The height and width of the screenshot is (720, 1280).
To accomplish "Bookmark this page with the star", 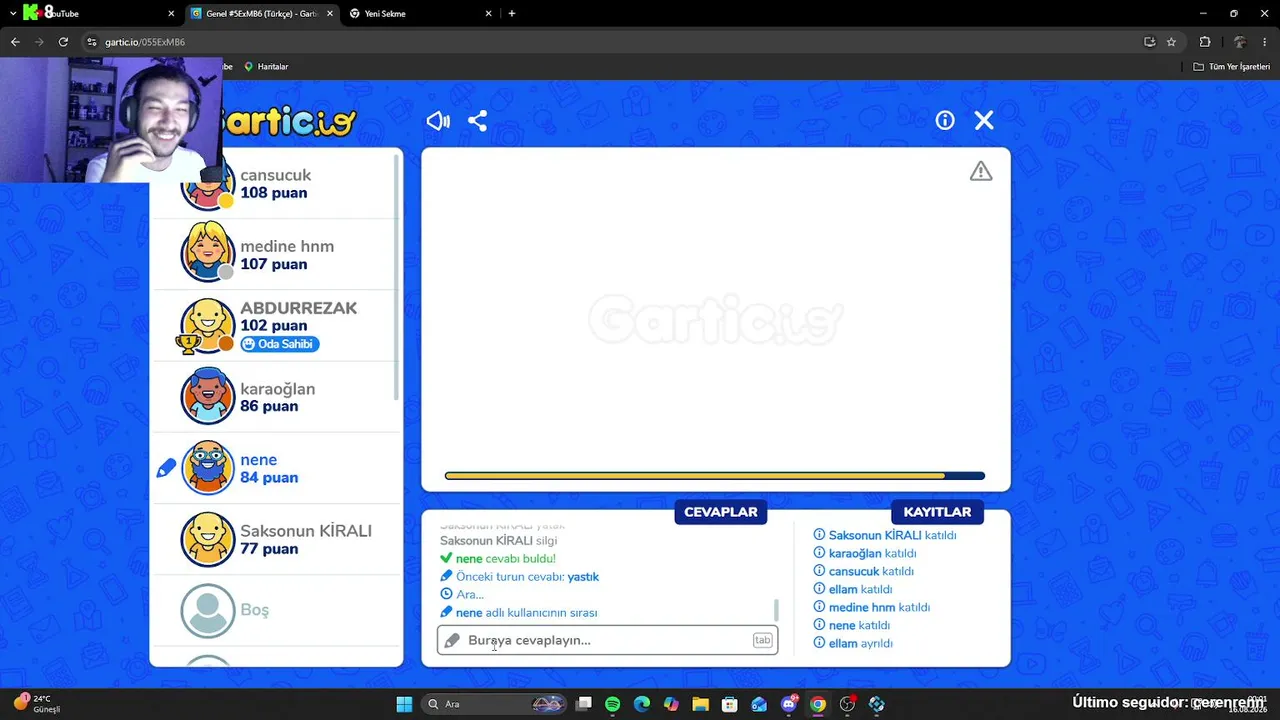I will (x=1171, y=42).
